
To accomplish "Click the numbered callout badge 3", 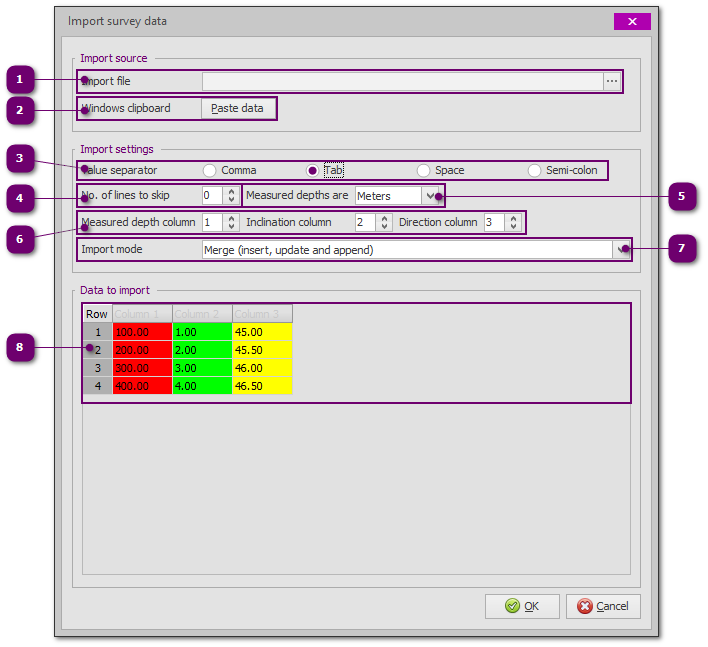I will pyautogui.click(x=20, y=158).
